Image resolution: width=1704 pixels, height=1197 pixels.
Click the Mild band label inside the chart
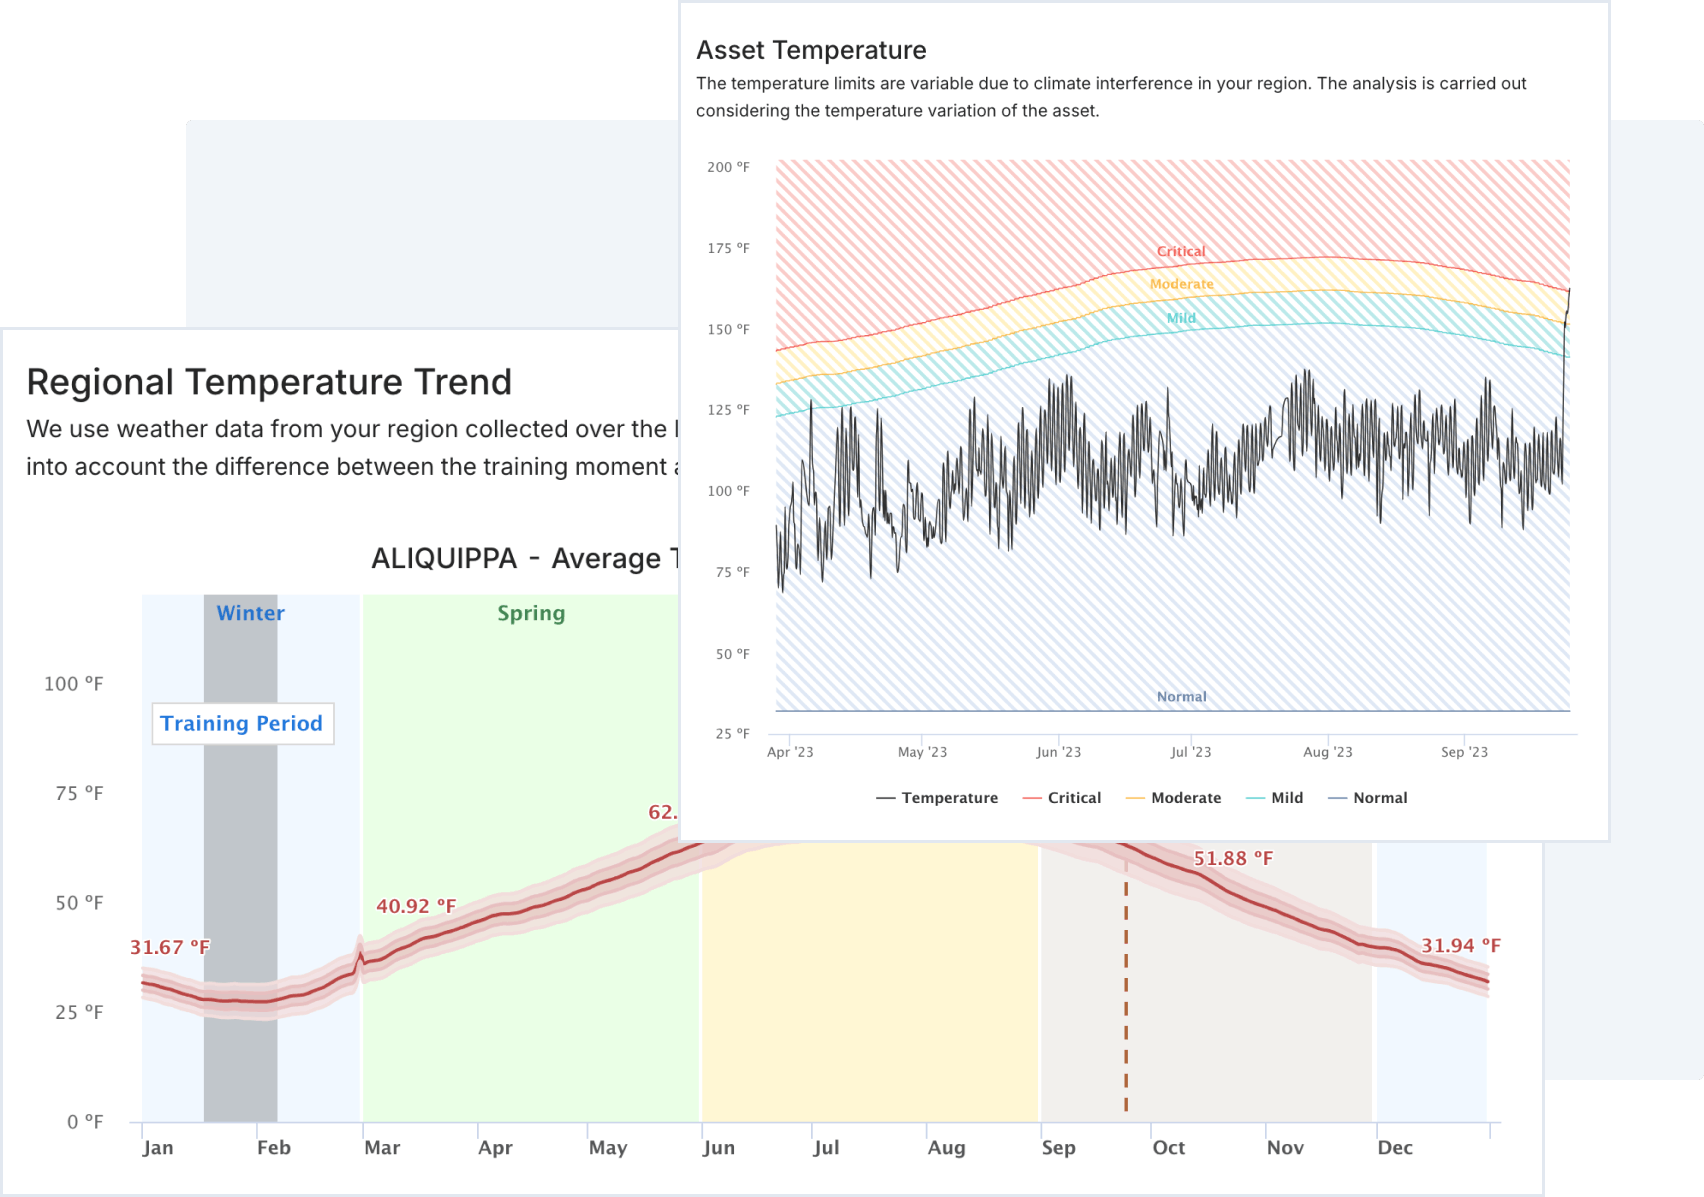[x=1181, y=318]
